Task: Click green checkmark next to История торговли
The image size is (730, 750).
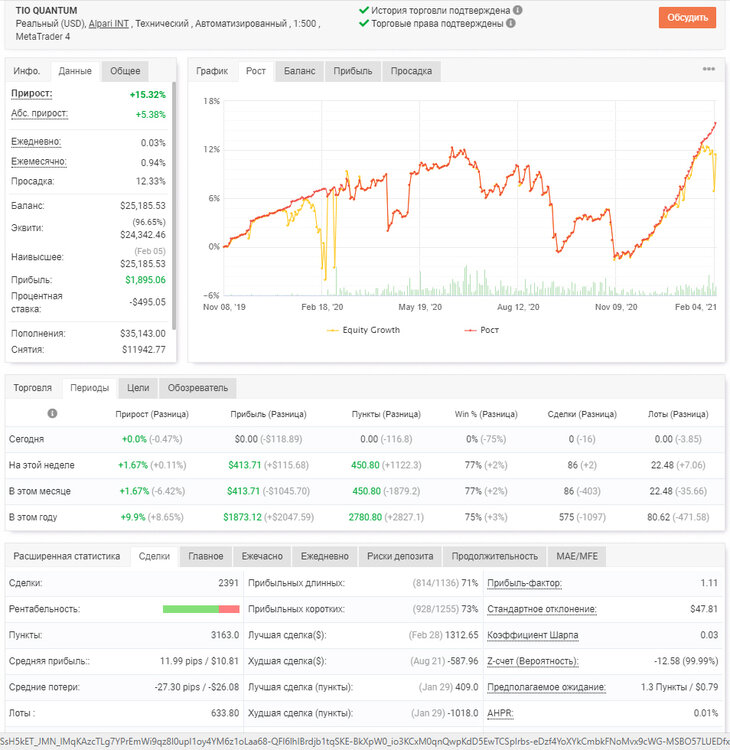Action: click(364, 10)
